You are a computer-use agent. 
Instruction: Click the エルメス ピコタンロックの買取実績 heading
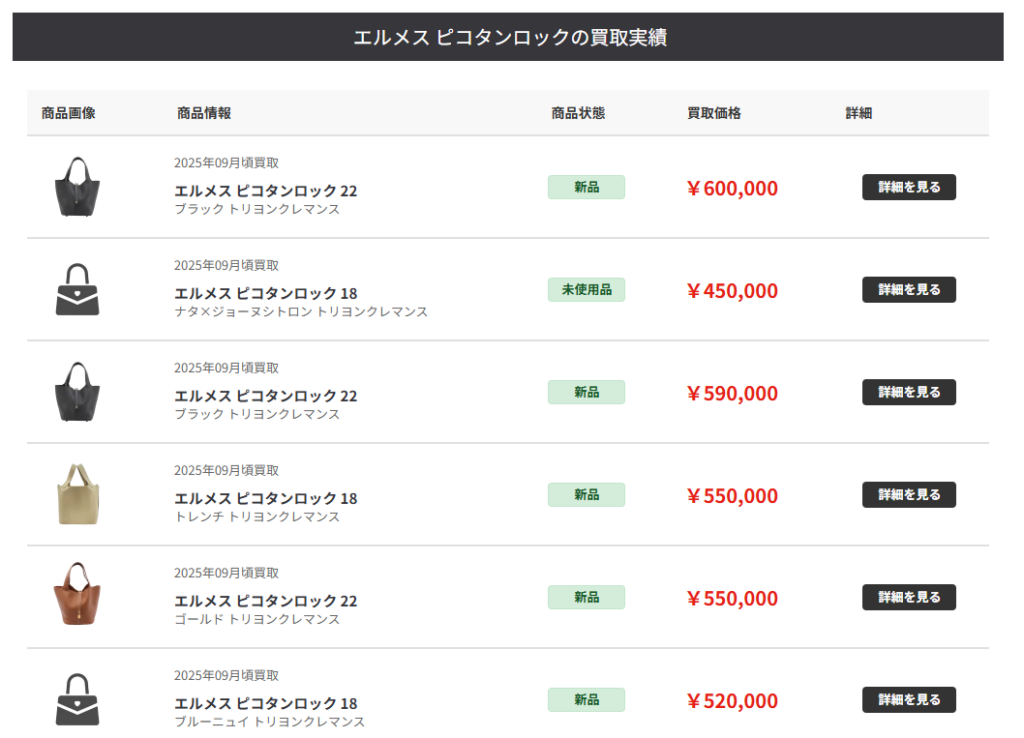click(510, 38)
